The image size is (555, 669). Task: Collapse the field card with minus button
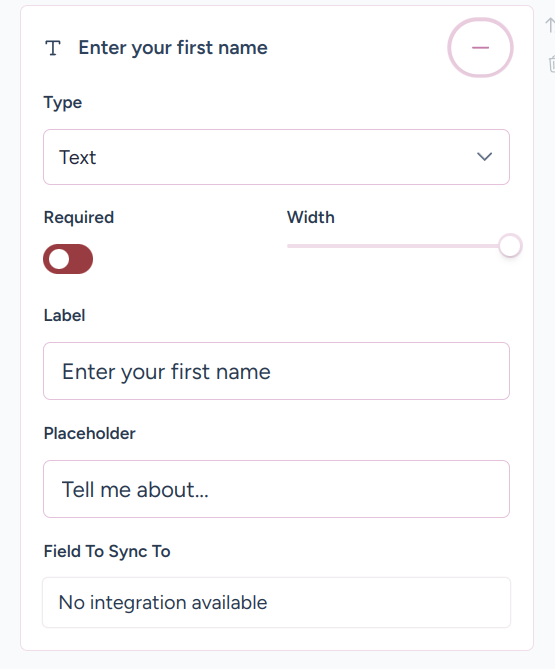click(x=480, y=47)
